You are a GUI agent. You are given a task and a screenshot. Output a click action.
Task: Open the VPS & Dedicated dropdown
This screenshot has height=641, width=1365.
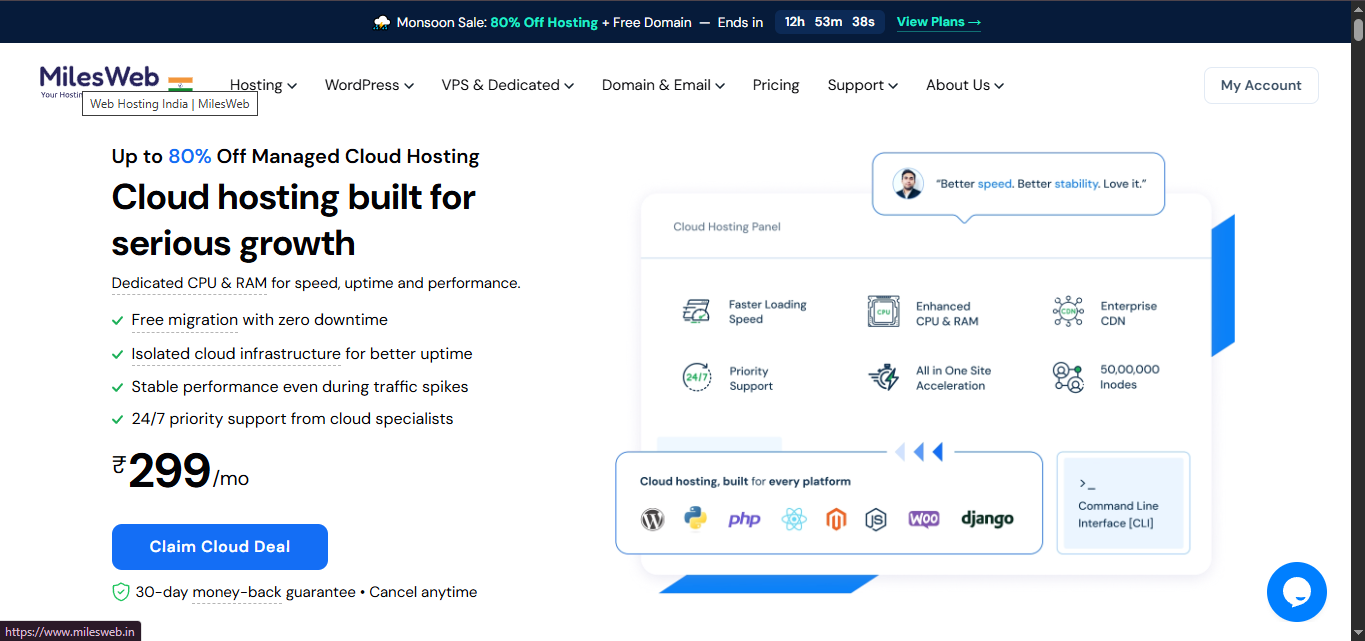(508, 85)
